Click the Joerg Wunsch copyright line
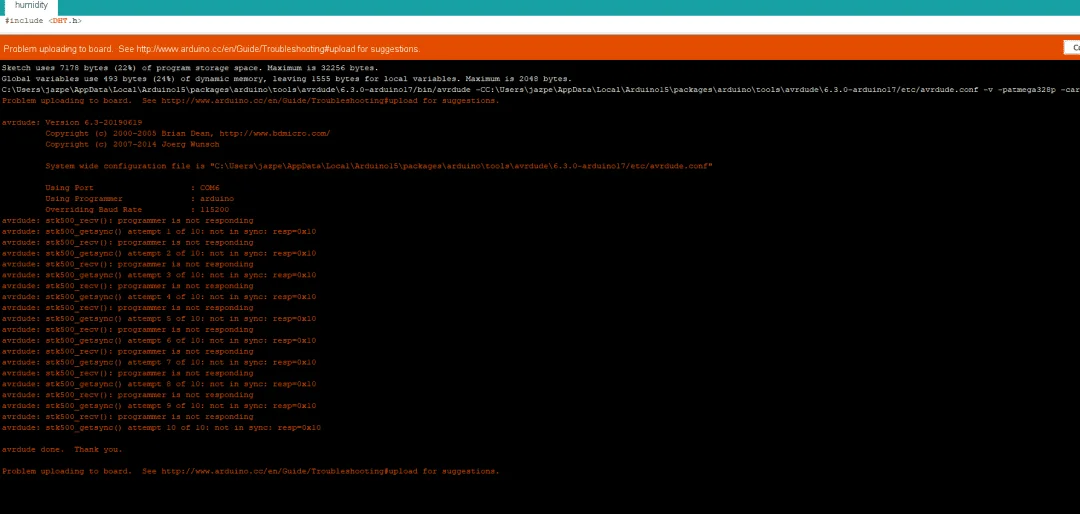Image resolution: width=1080 pixels, height=514 pixels. pos(132,145)
